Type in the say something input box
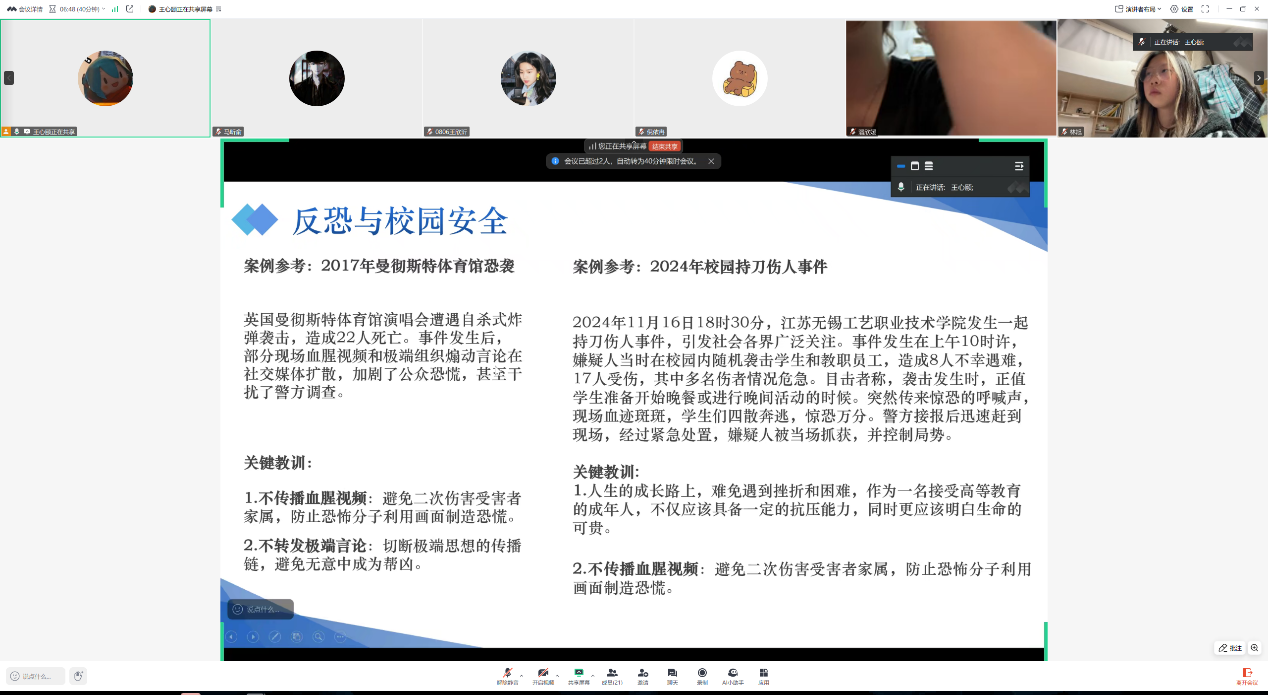This screenshot has height=695, width=1268. 36,676
